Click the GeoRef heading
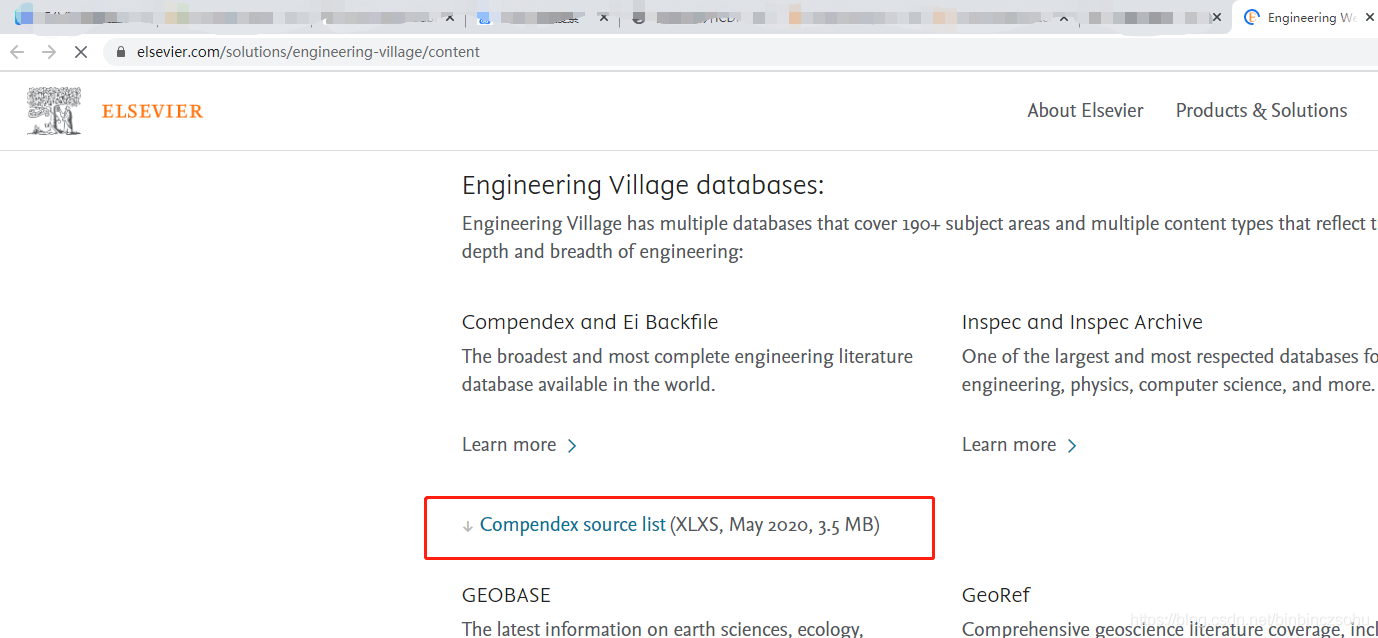Screen dimensions: 1378x638 [996, 595]
